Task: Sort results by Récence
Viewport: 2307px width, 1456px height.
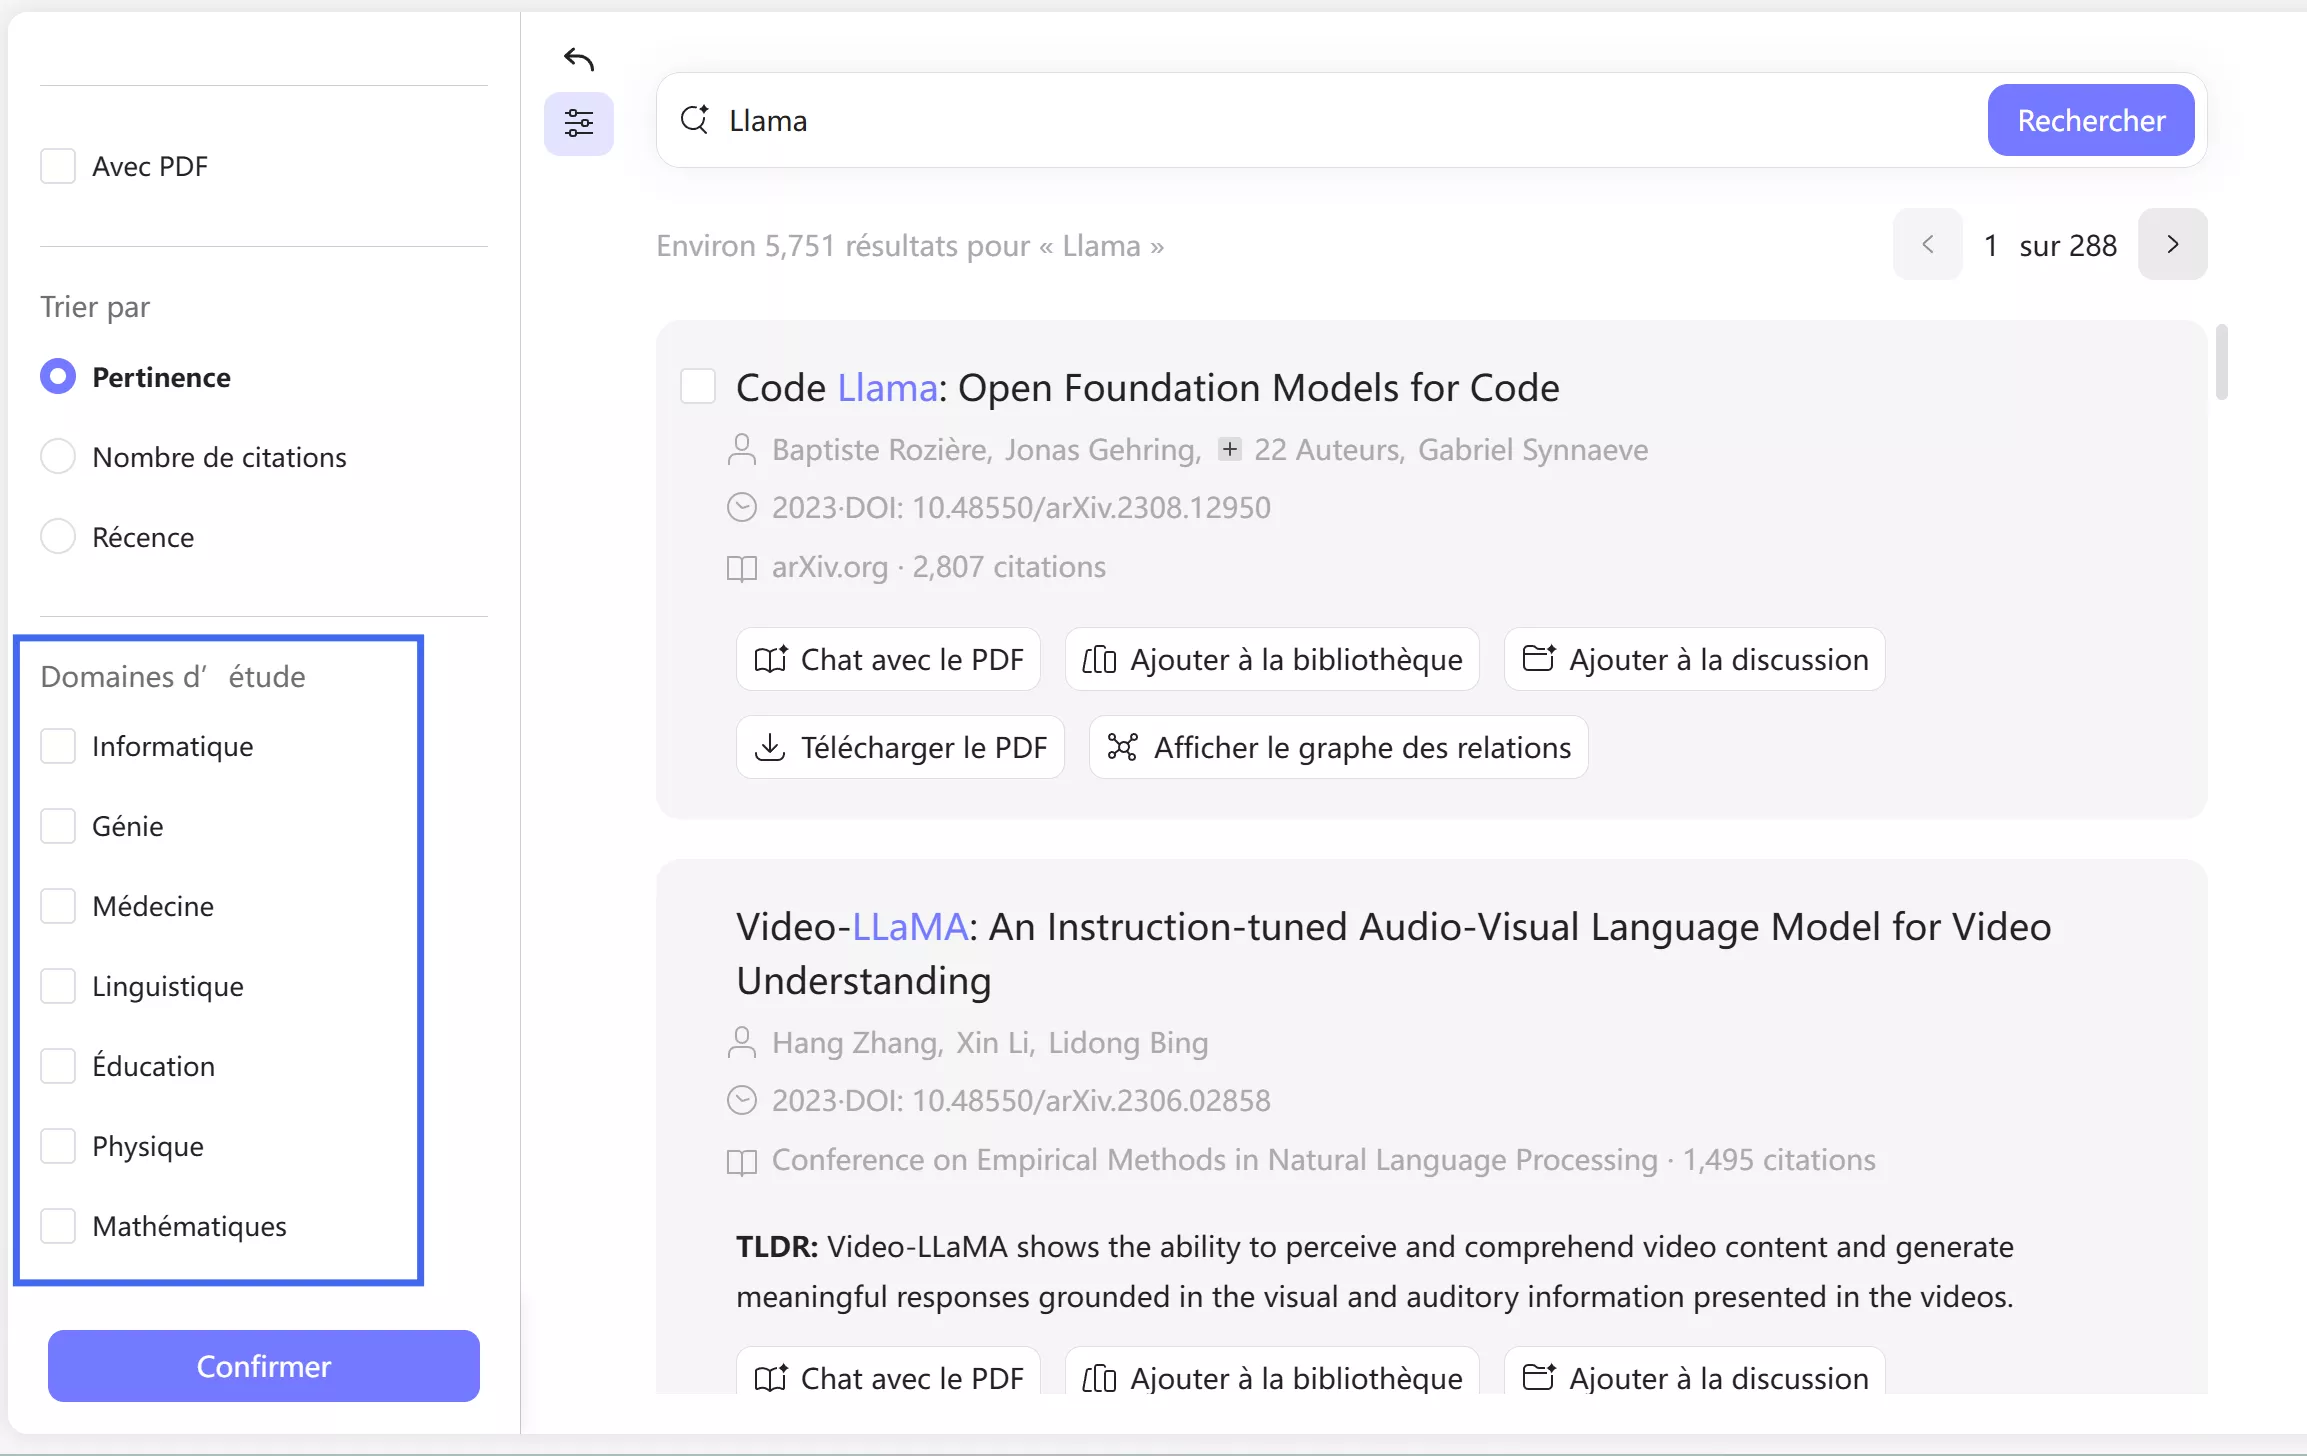Action: point(58,537)
